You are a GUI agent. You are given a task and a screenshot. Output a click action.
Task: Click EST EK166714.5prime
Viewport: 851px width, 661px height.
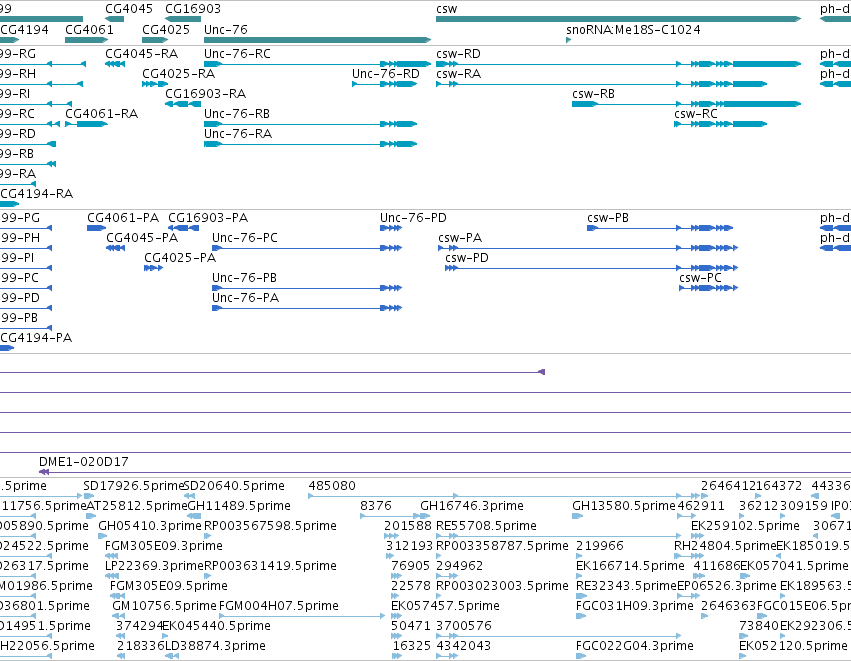pos(580,576)
